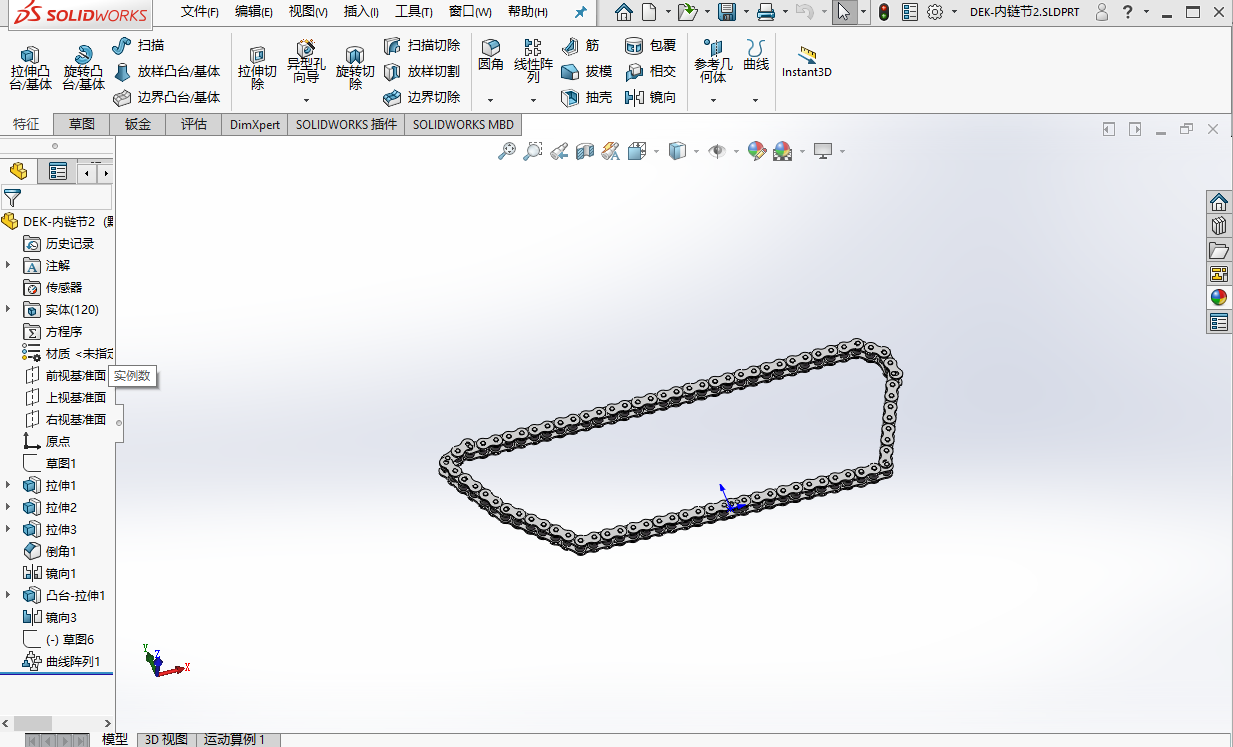Expand the 拉伸1 feature node
The width and height of the screenshot is (1233, 747).
[x=8, y=485]
